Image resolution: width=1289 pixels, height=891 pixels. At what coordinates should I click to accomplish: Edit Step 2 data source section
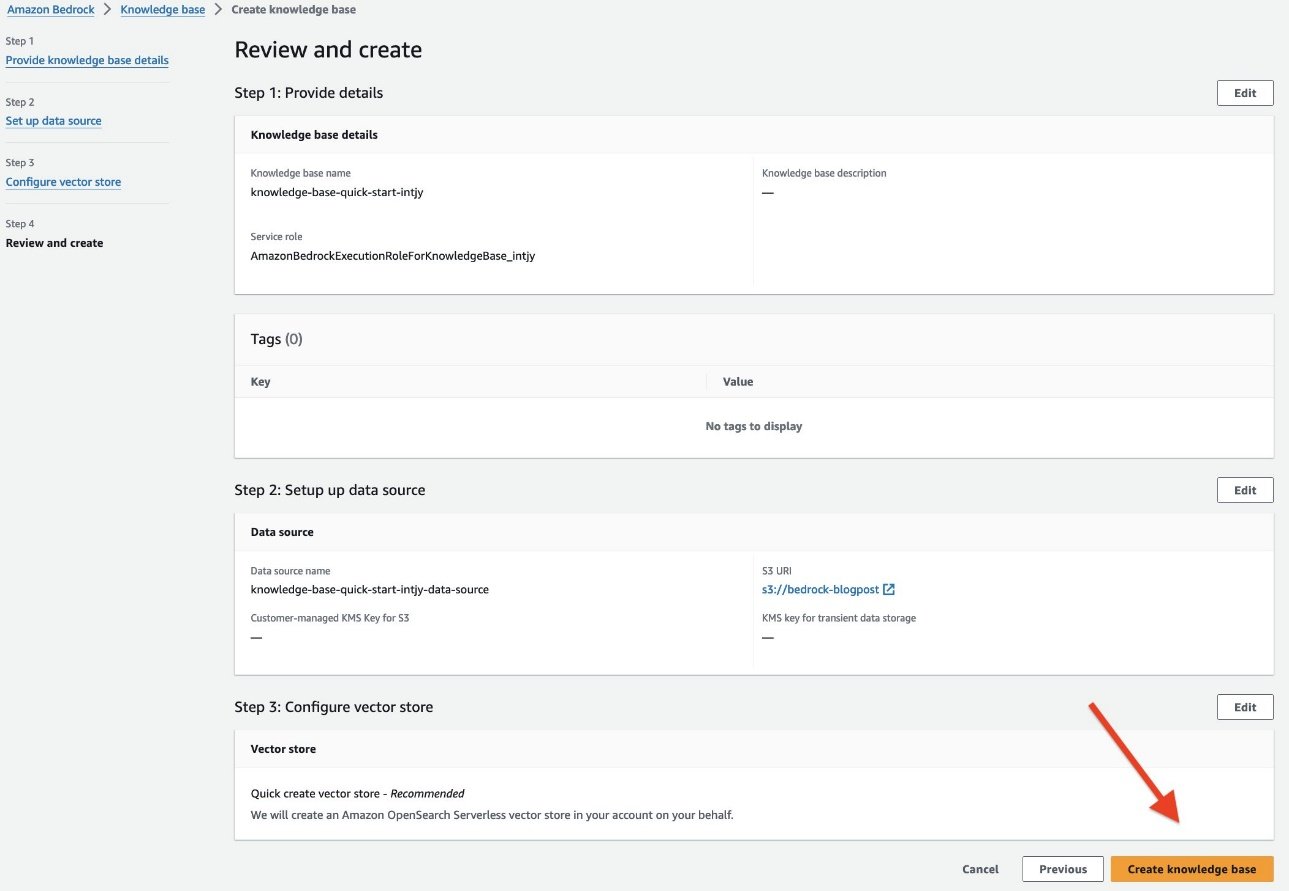1245,490
